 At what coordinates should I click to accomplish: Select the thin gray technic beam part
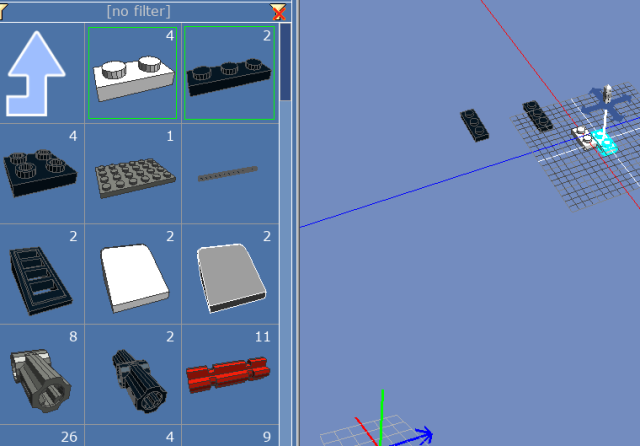[x=228, y=173]
